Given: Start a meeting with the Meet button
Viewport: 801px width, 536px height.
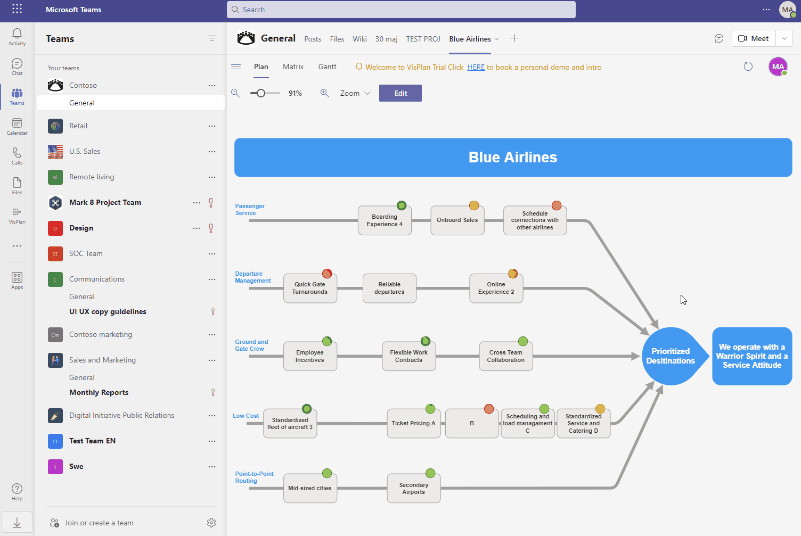Looking at the screenshot, I should click(754, 38).
